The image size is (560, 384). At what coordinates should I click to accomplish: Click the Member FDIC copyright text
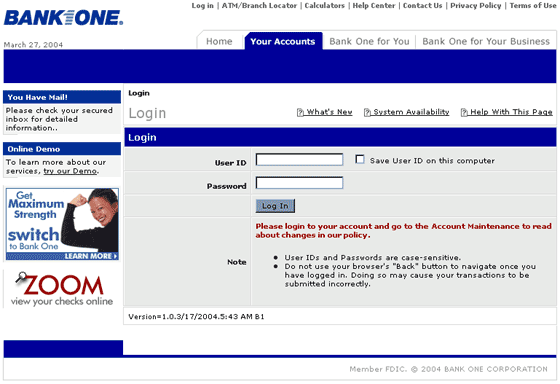click(448, 369)
